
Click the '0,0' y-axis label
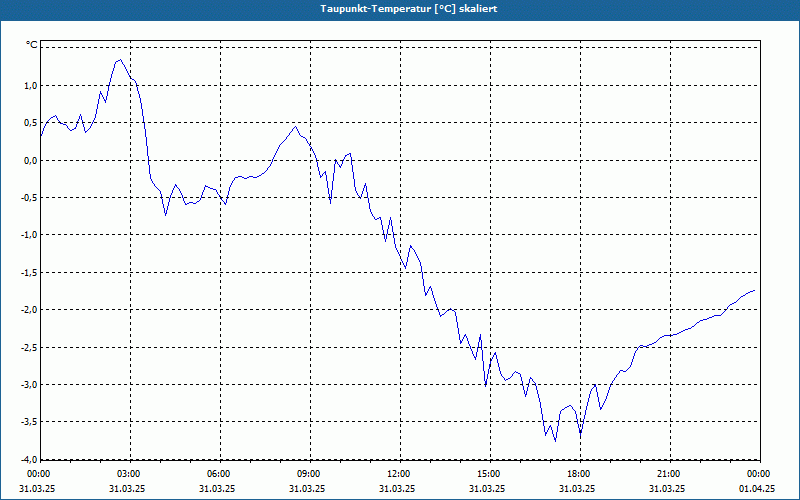click(x=31, y=160)
